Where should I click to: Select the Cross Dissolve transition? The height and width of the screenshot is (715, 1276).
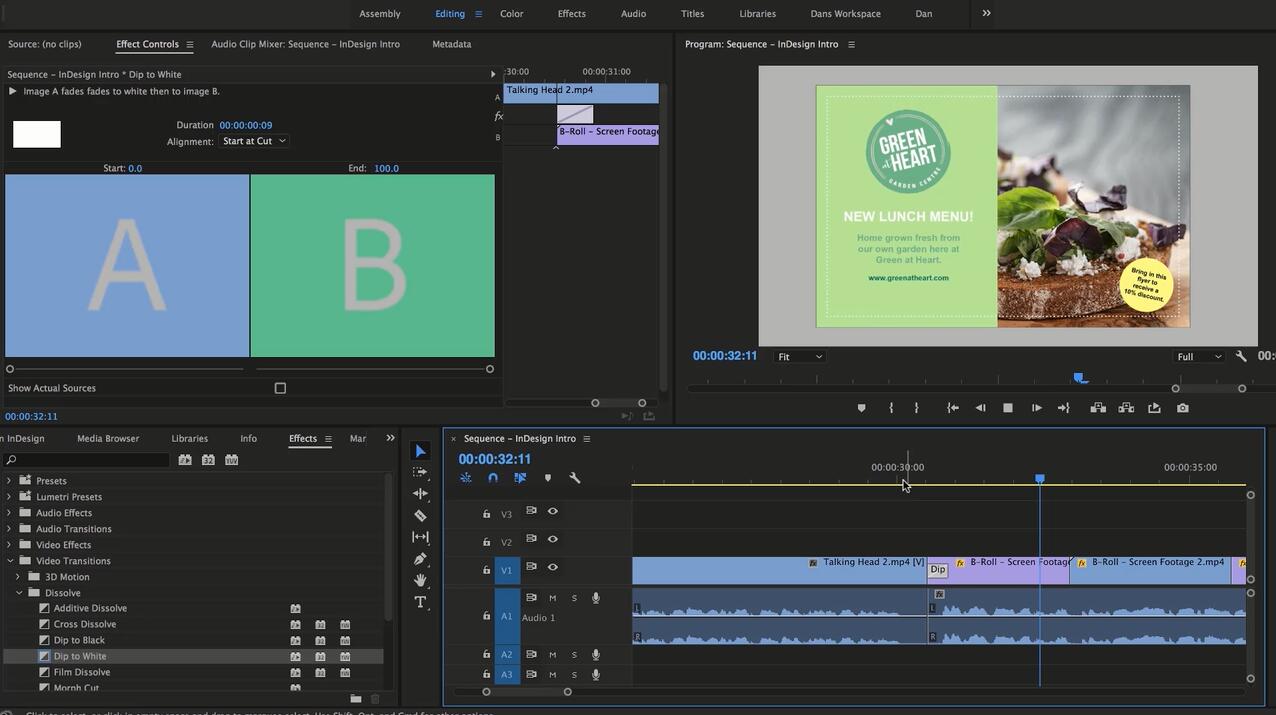tap(85, 624)
